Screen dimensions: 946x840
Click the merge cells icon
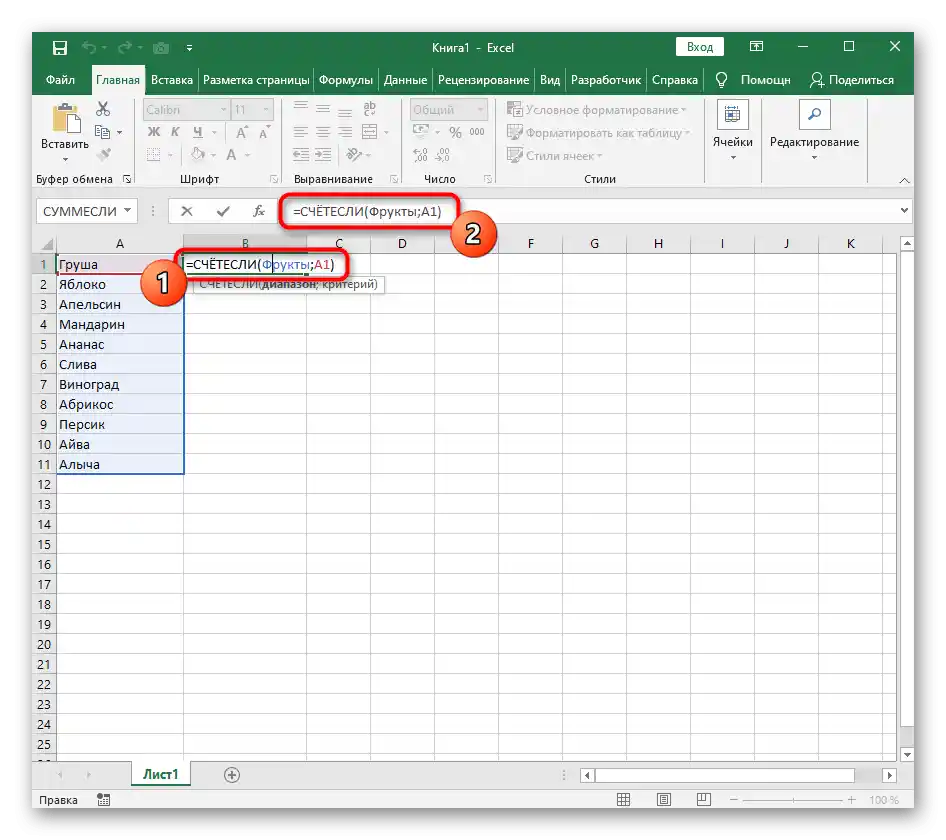[x=369, y=132]
